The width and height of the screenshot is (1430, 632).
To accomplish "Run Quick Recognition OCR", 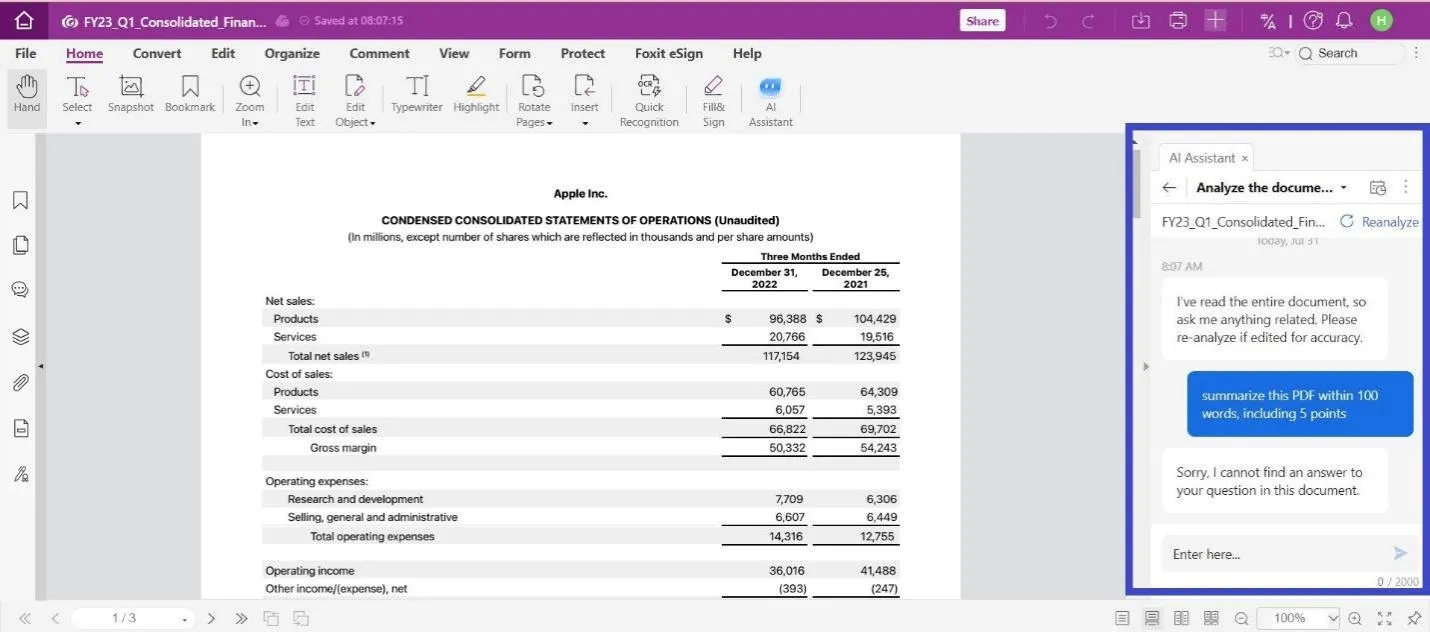I will [649, 88].
